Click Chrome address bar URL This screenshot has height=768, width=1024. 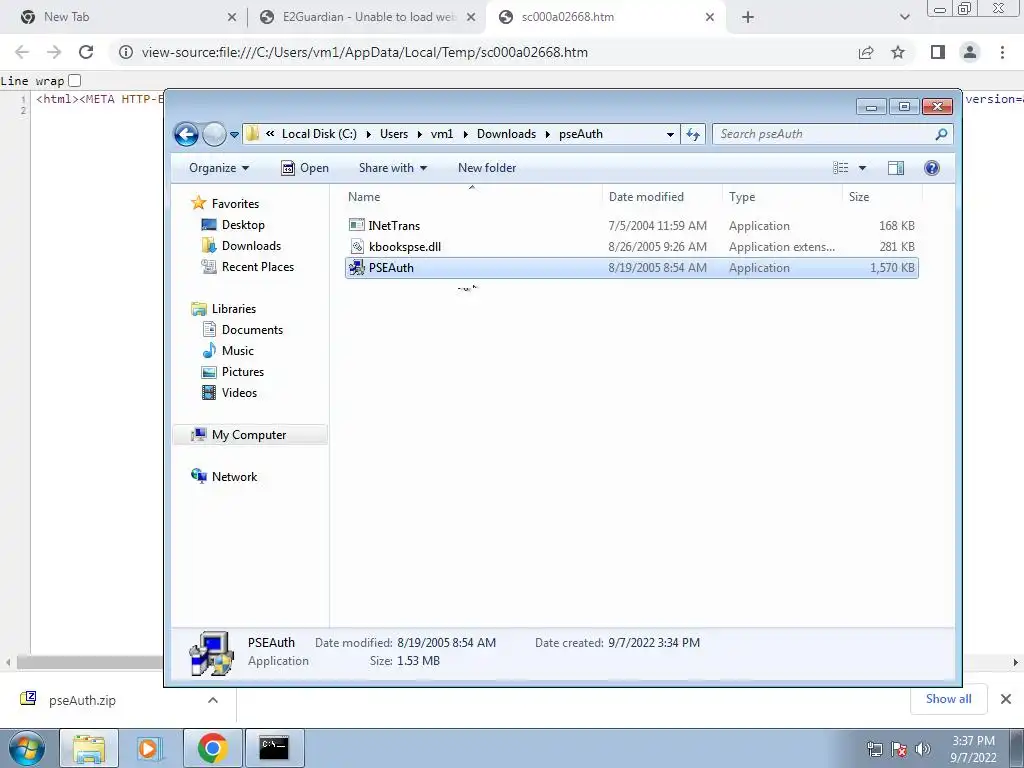[x=364, y=52]
